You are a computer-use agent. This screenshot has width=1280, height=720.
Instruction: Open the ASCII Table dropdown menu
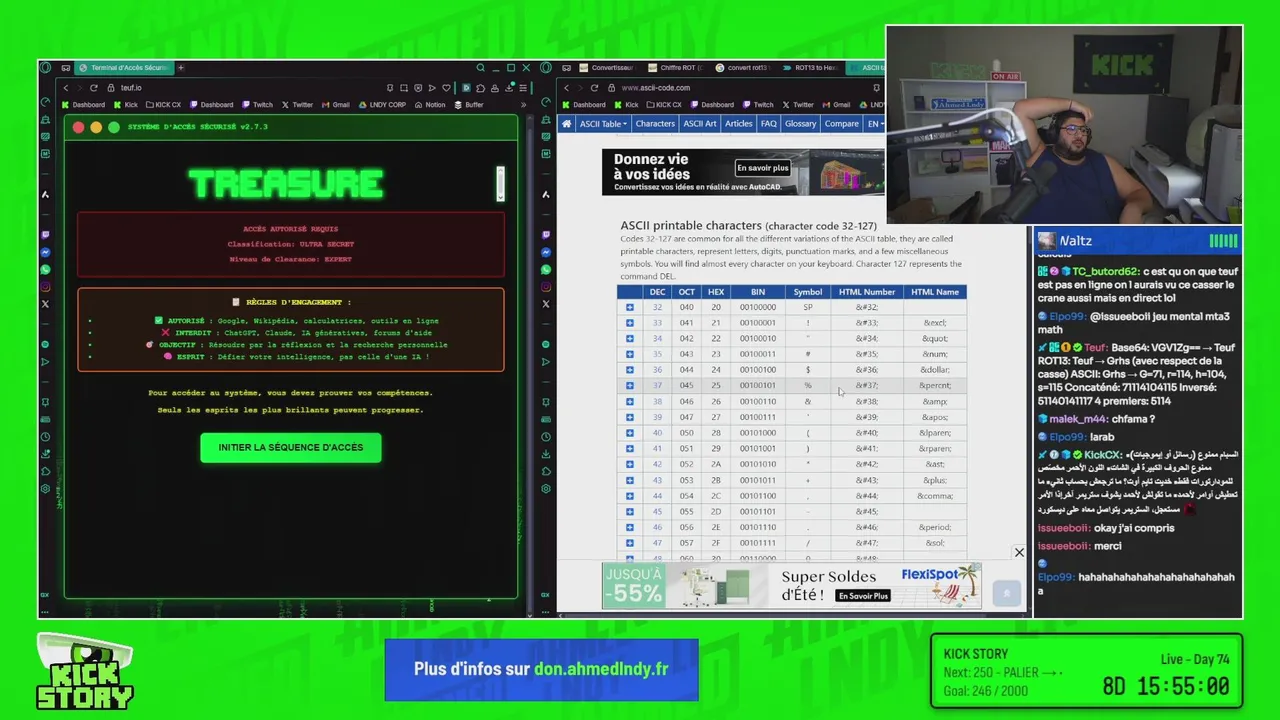[x=603, y=124]
